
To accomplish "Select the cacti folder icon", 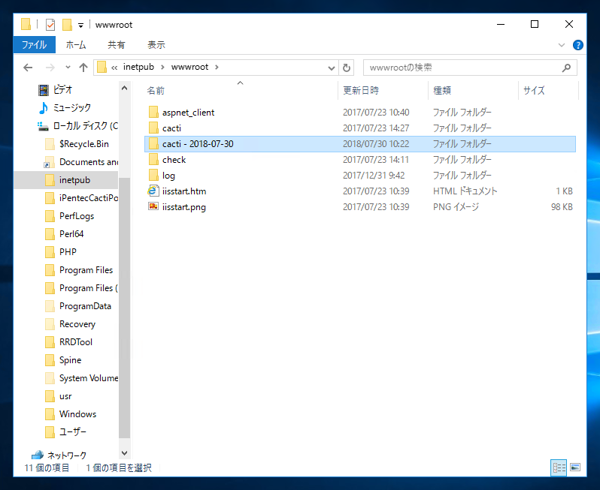I will tap(153, 128).
